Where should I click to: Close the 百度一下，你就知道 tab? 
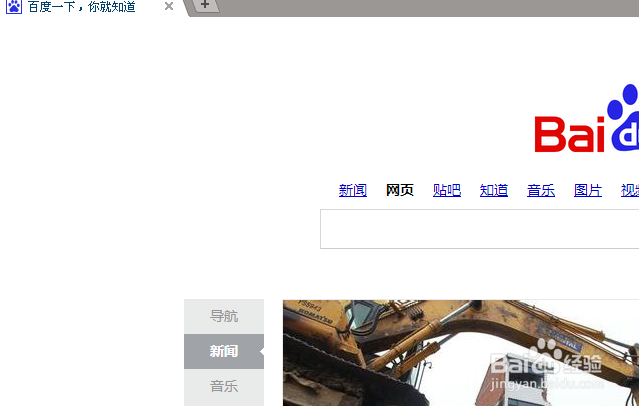pos(169,6)
